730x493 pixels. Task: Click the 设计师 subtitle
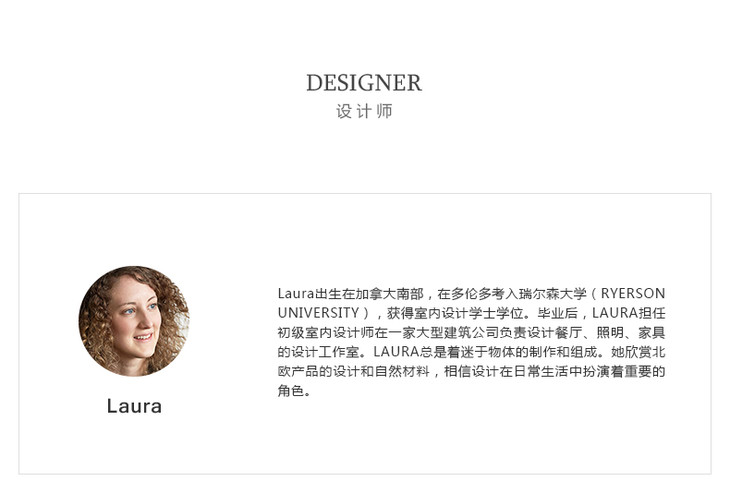364,111
